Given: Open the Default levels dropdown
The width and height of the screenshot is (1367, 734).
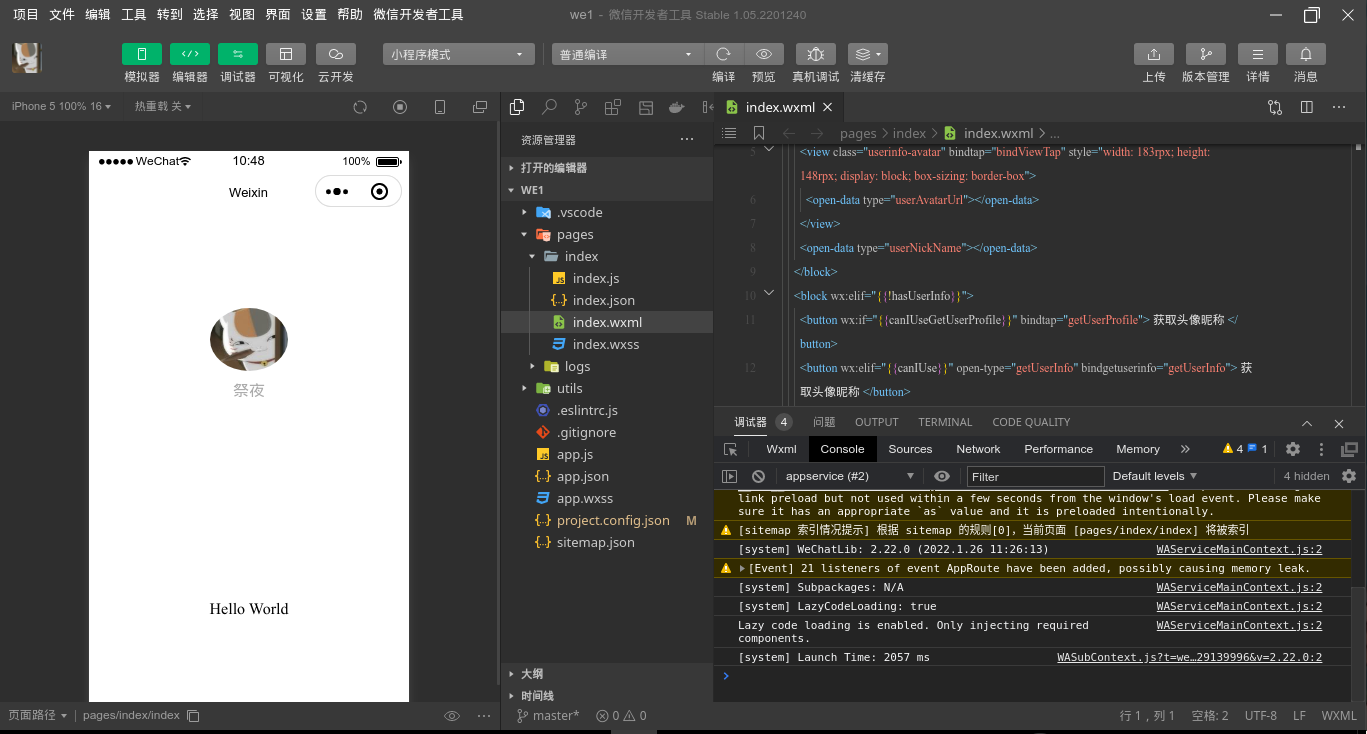Looking at the screenshot, I should pos(1155,476).
